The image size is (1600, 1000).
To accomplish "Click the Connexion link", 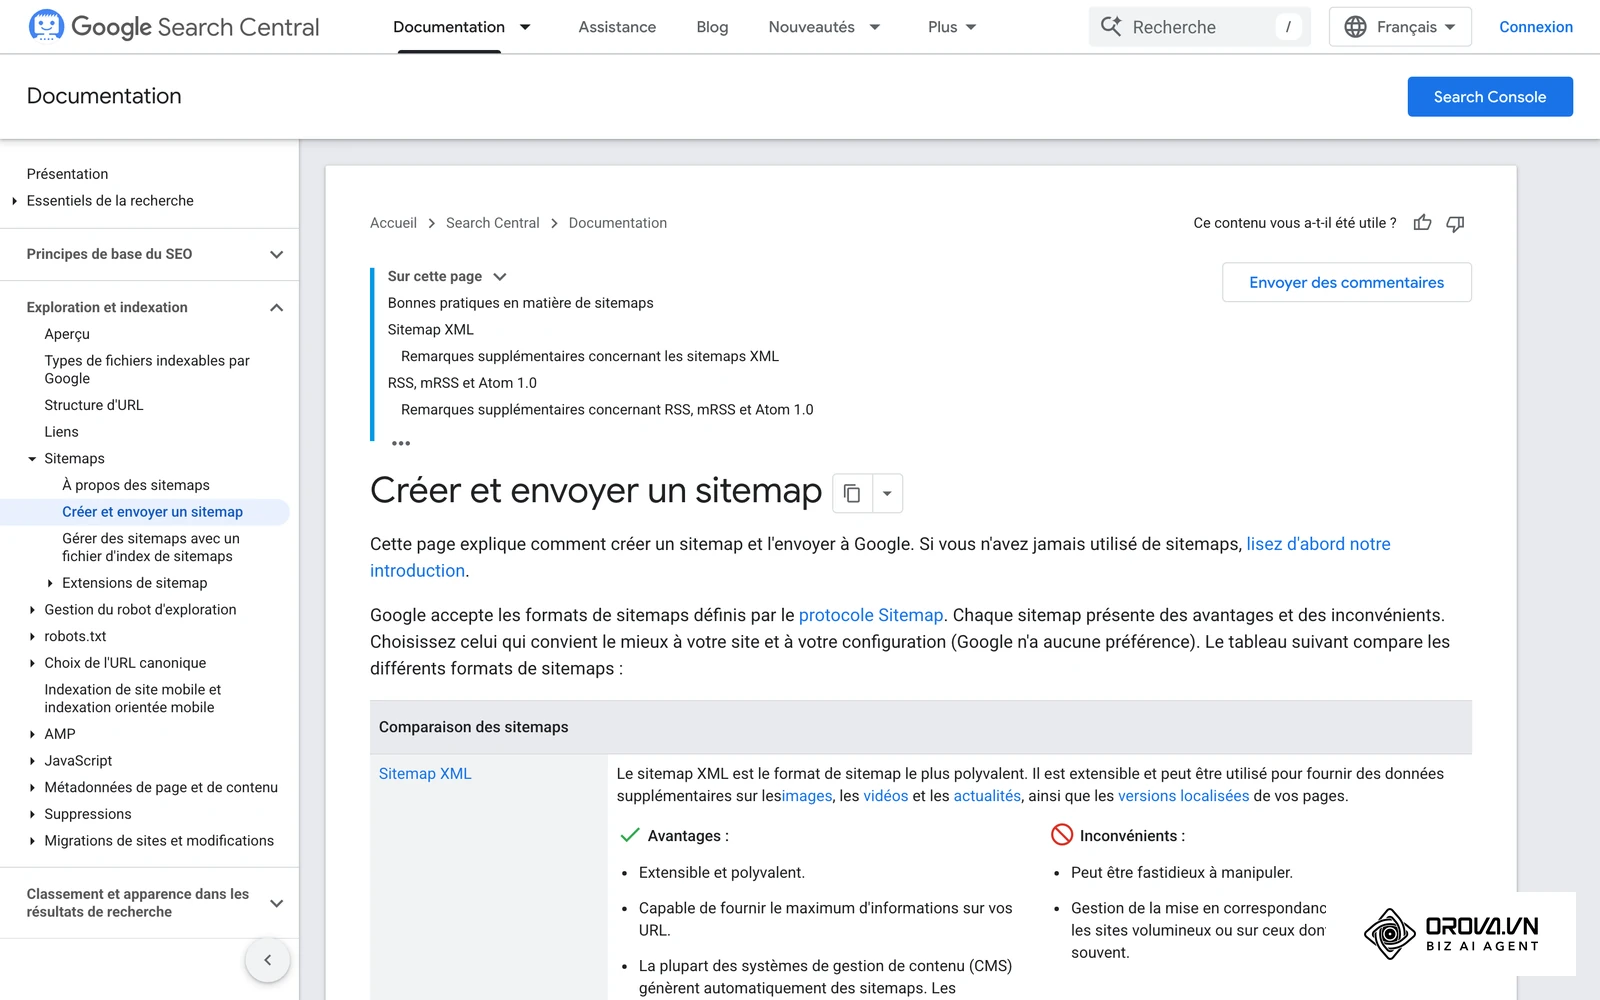I will click(1536, 27).
